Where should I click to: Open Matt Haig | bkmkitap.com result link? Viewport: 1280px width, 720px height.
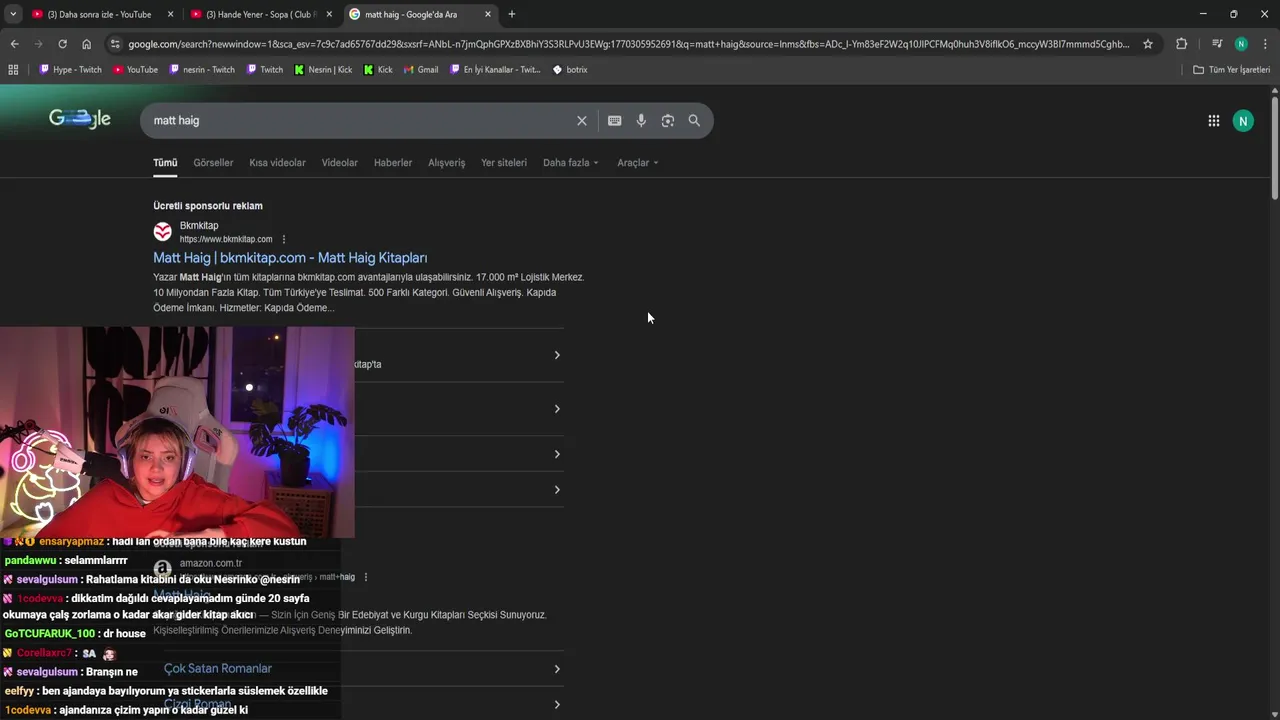pyautogui.click(x=290, y=258)
